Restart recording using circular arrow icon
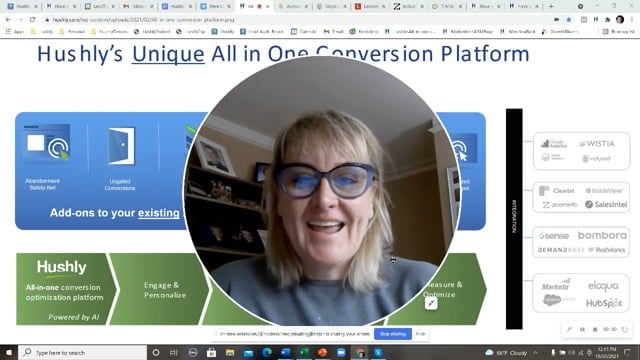The height and width of the screenshot is (360, 640). click(x=624, y=329)
